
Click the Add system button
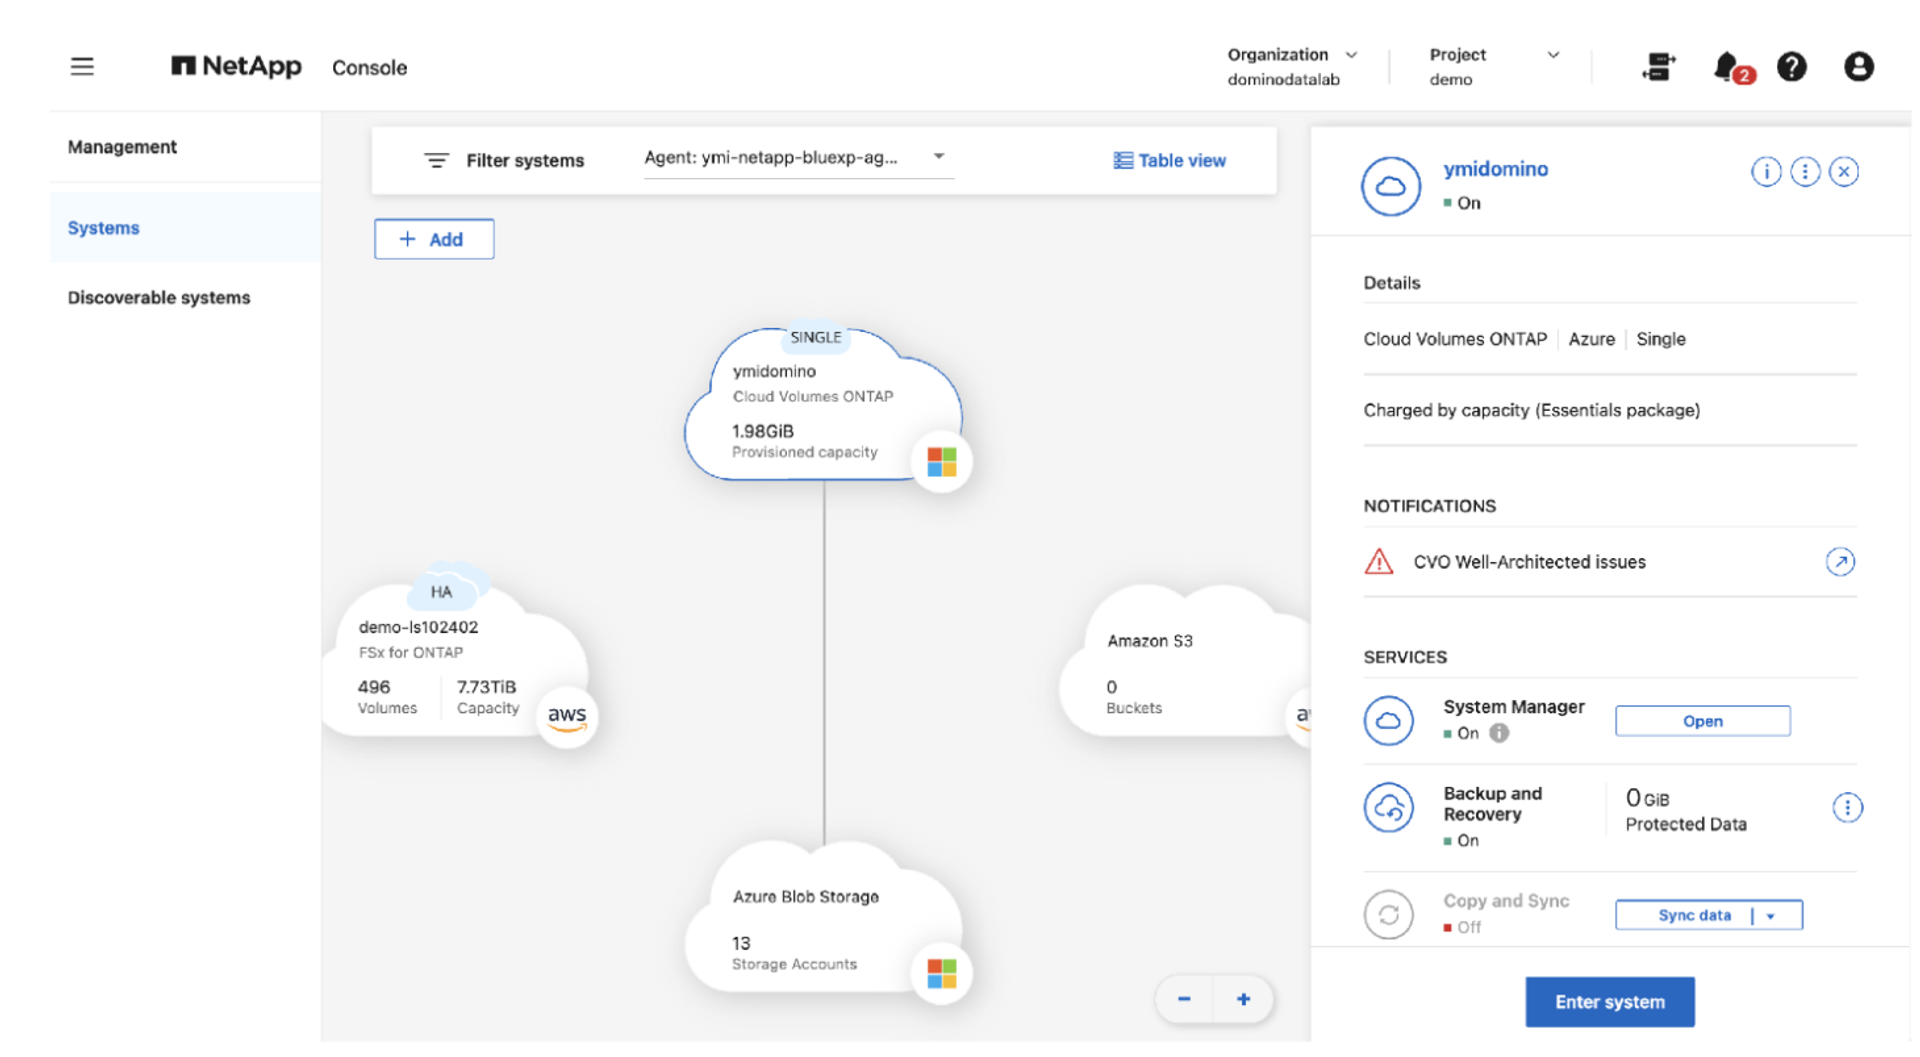point(434,239)
